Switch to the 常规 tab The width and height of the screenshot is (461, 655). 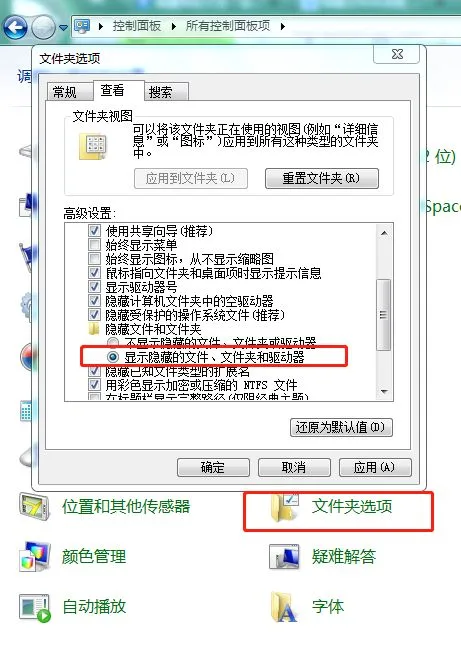(x=66, y=92)
